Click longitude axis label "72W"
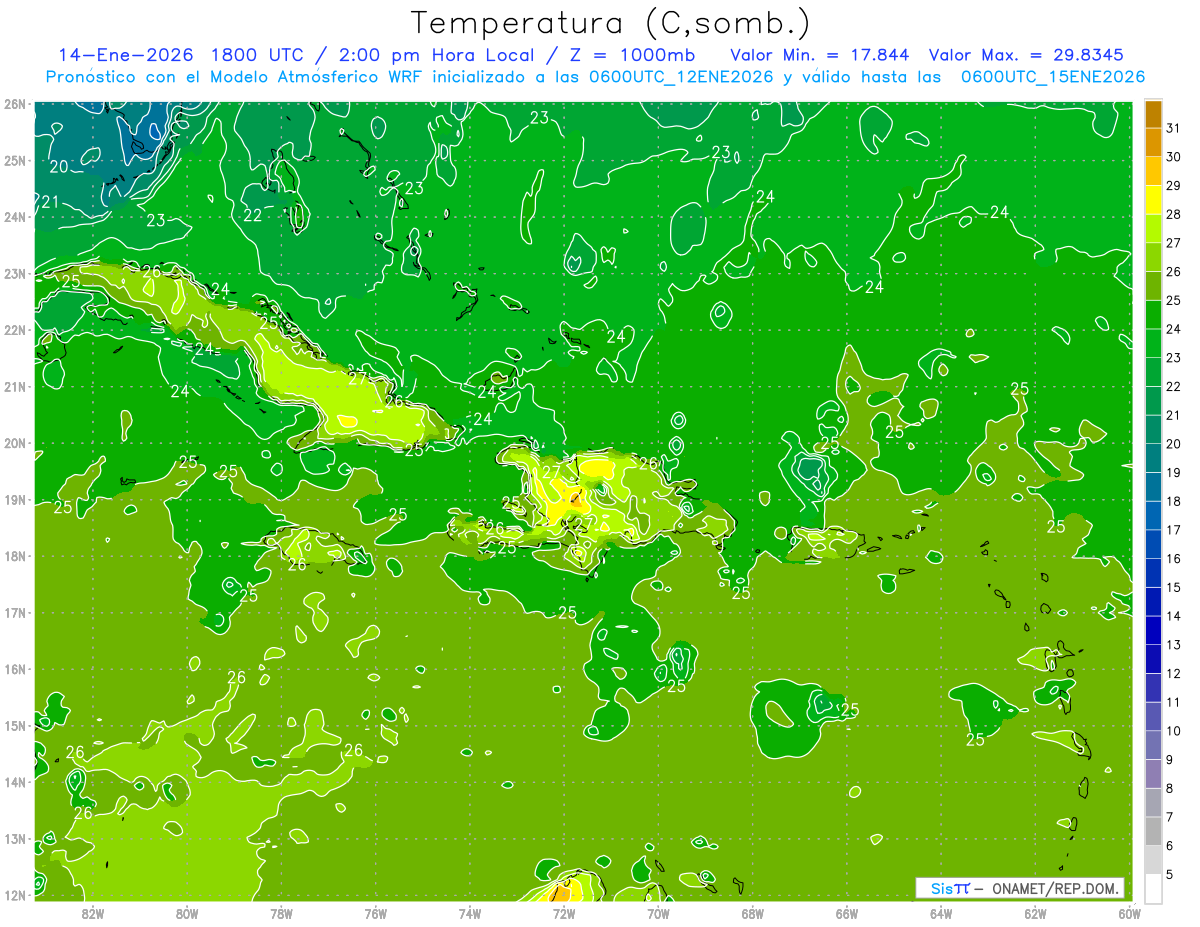Image resolution: width=1200 pixels, height=927 pixels. (564, 914)
